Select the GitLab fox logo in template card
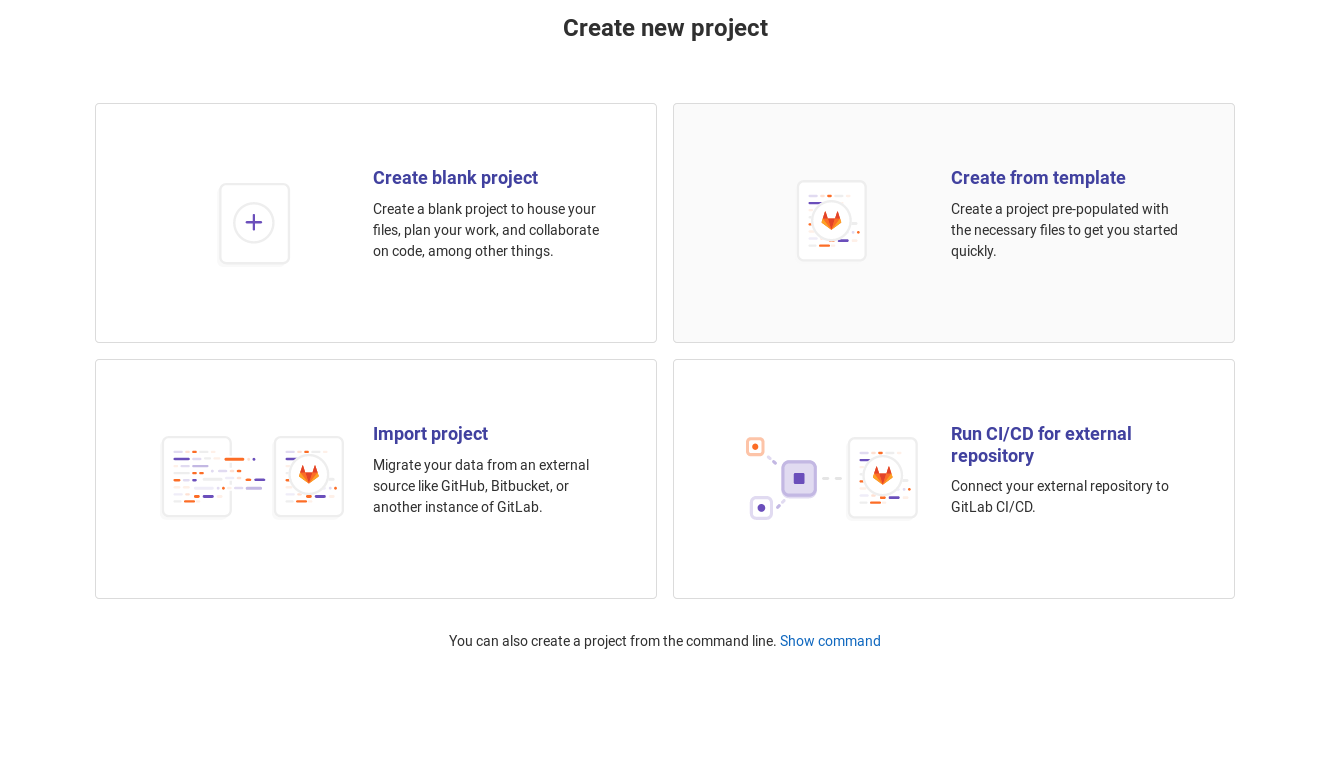Screen dimensions: 1343x759 pyautogui.click(x=832, y=220)
